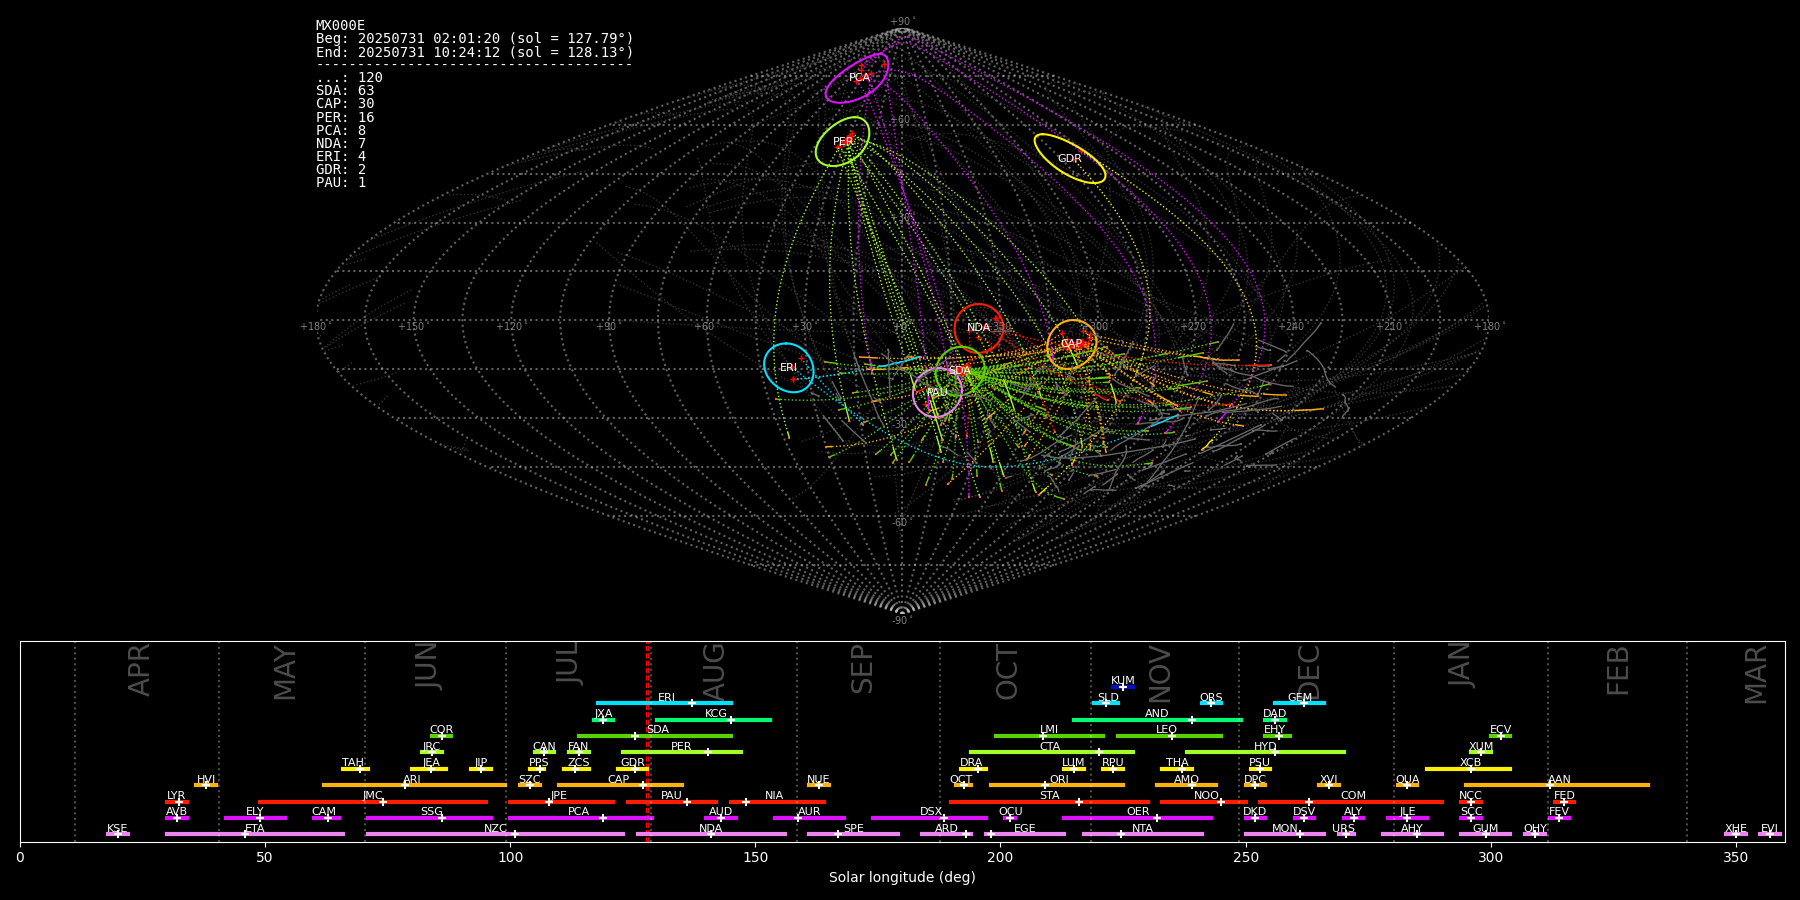Click the HYD shower bar in timeline
The height and width of the screenshot is (900, 1800).
[x=1265, y=752]
